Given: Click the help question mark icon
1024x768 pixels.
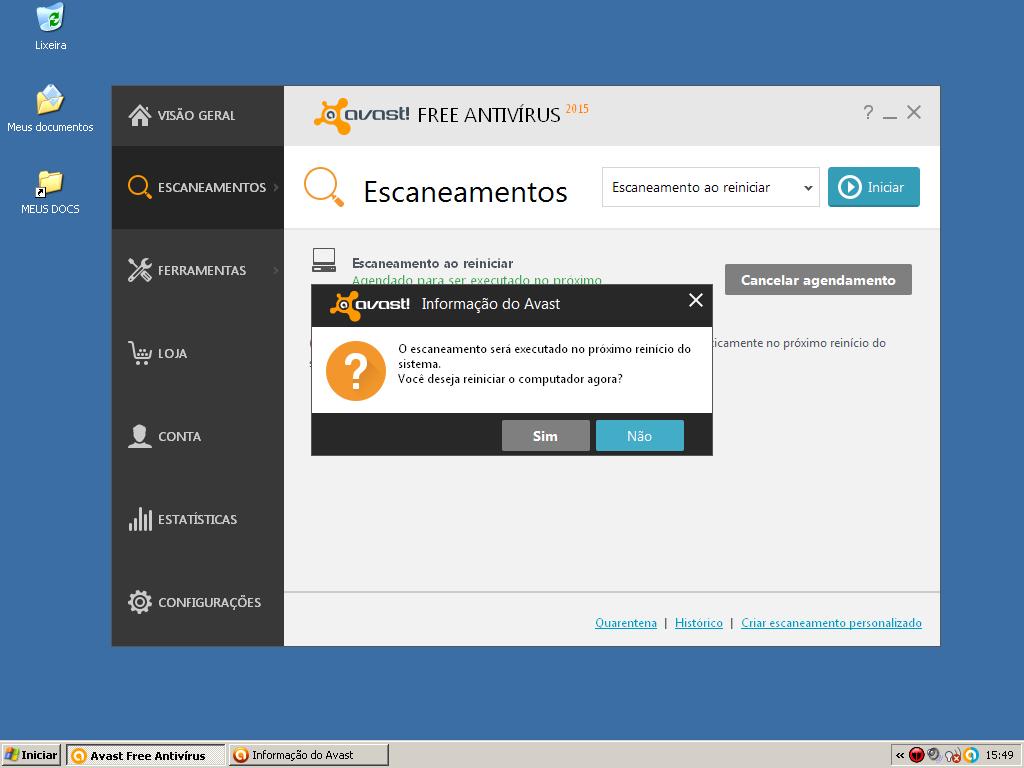Looking at the screenshot, I should click(x=868, y=112).
